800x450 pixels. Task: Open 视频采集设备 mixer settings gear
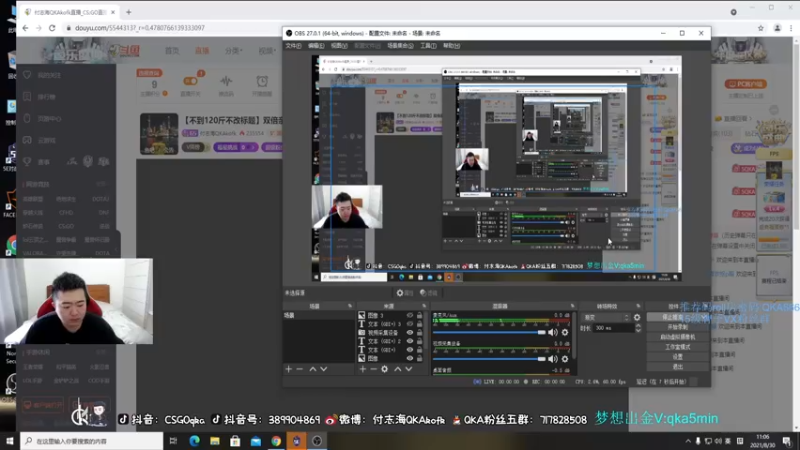pos(565,359)
